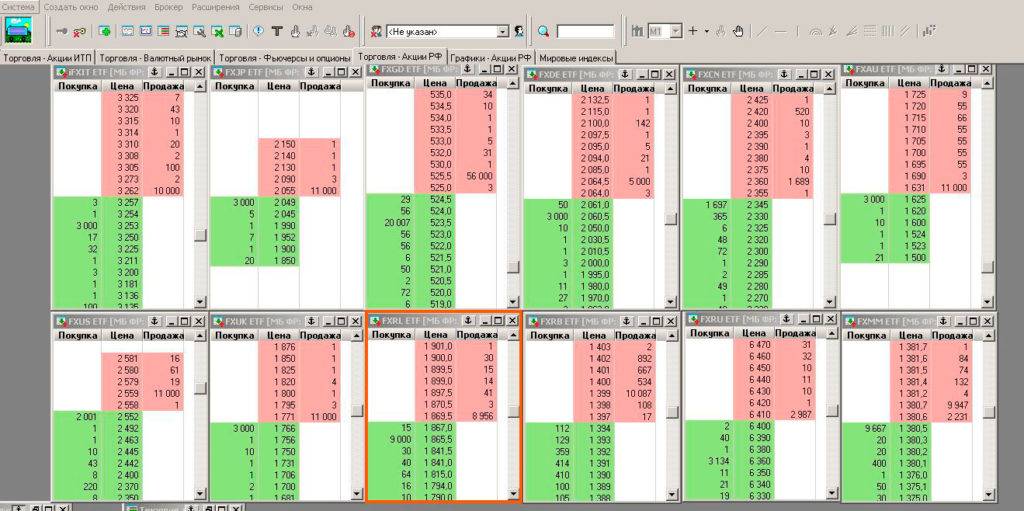This screenshot has height=511, width=1024.
Task: Open the M1 timeframe dropdown
Action: [677, 31]
